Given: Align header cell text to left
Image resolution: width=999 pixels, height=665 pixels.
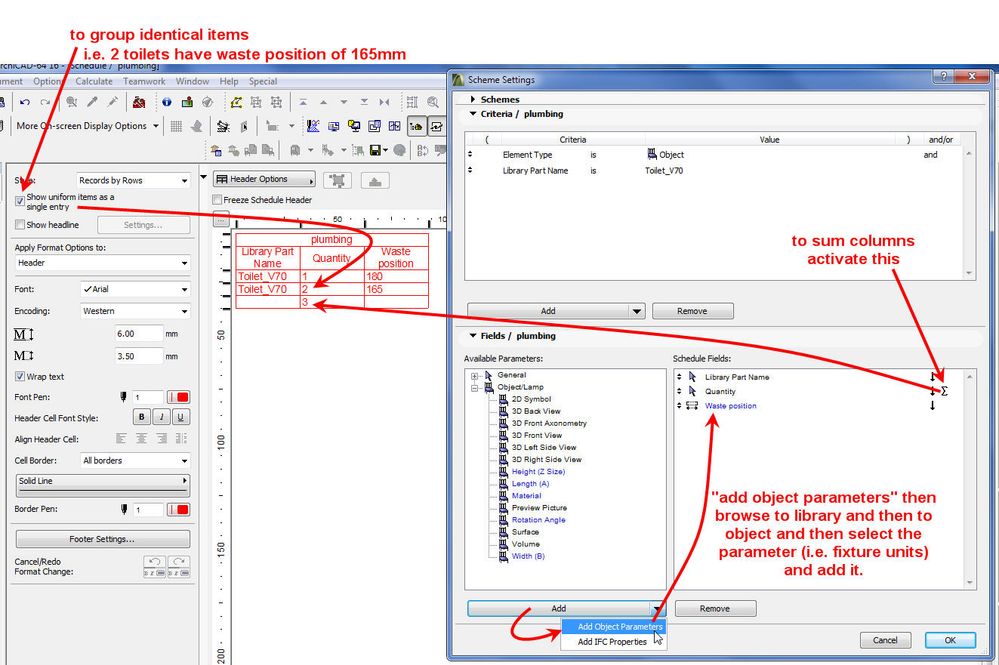Looking at the screenshot, I should click(x=122, y=439).
